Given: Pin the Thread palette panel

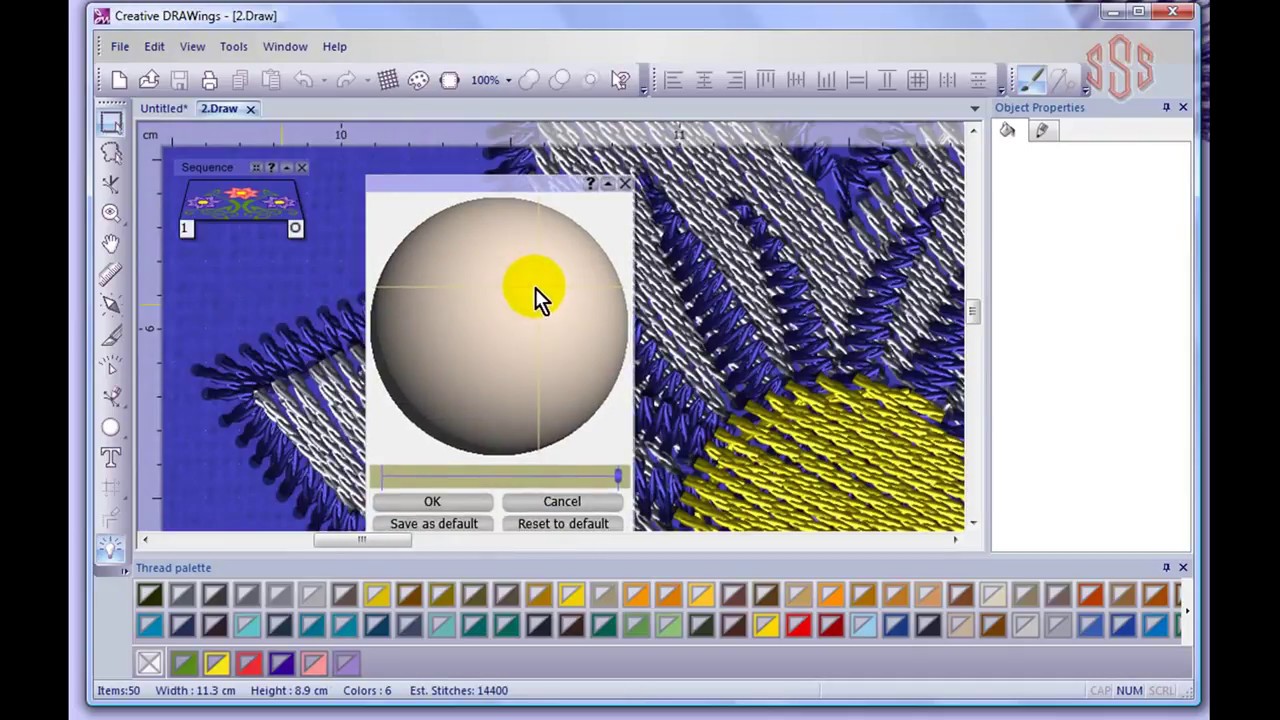Looking at the screenshot, I should click(1166, 567).
